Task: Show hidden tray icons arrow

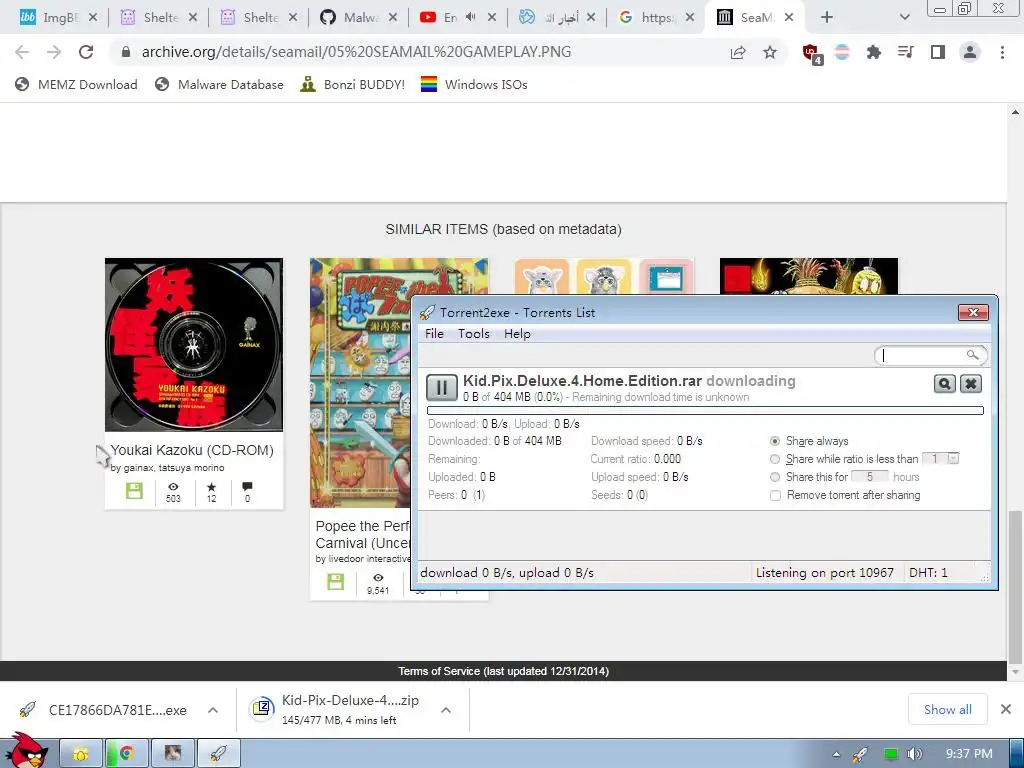Action: tap(837, 754)
